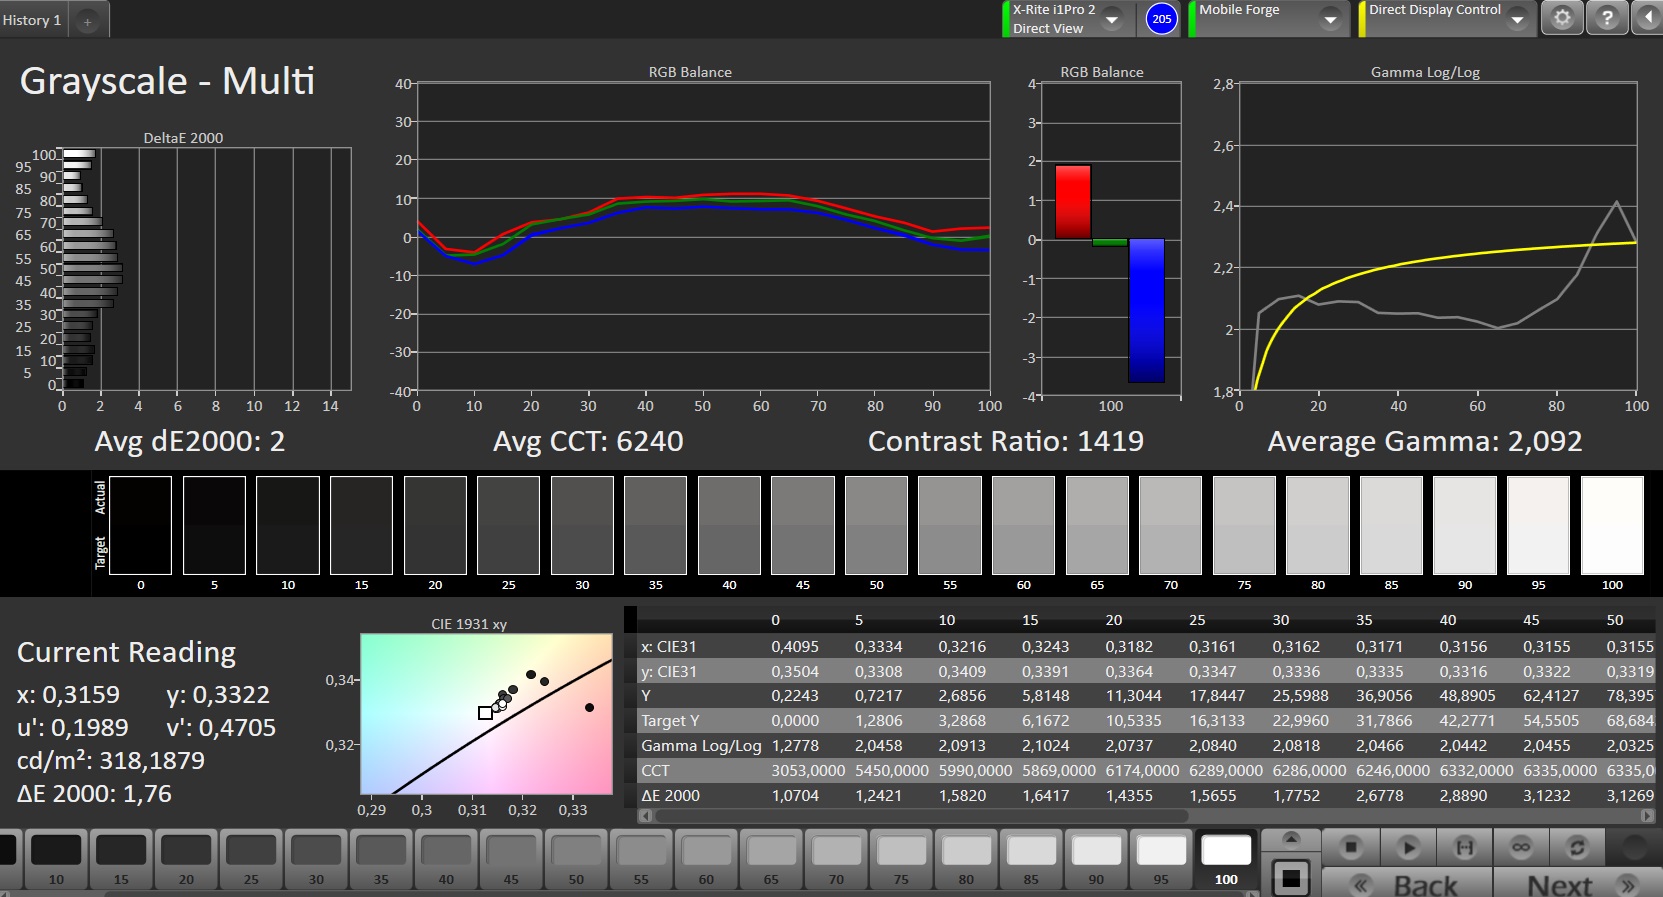1663x897 pixels.
Task: Start continuous reading with infinity icon
Action: coord(1521,847)
